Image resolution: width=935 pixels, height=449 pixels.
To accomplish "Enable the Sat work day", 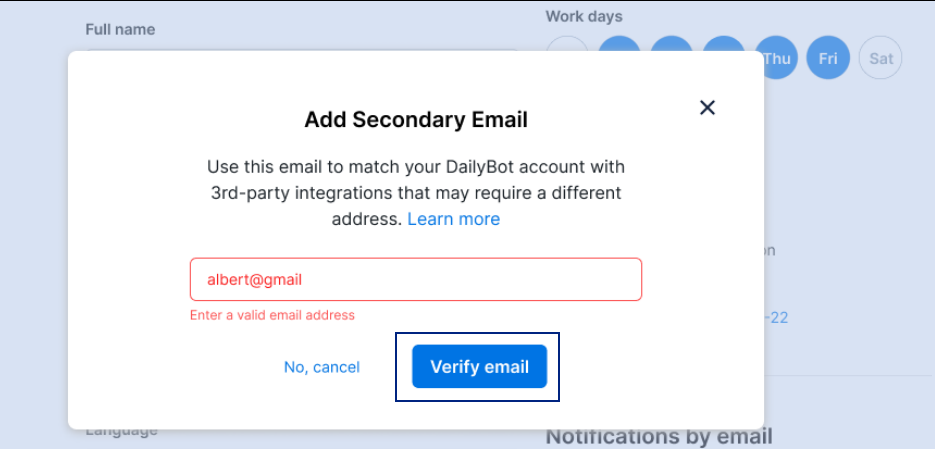I will pos(881,58).
